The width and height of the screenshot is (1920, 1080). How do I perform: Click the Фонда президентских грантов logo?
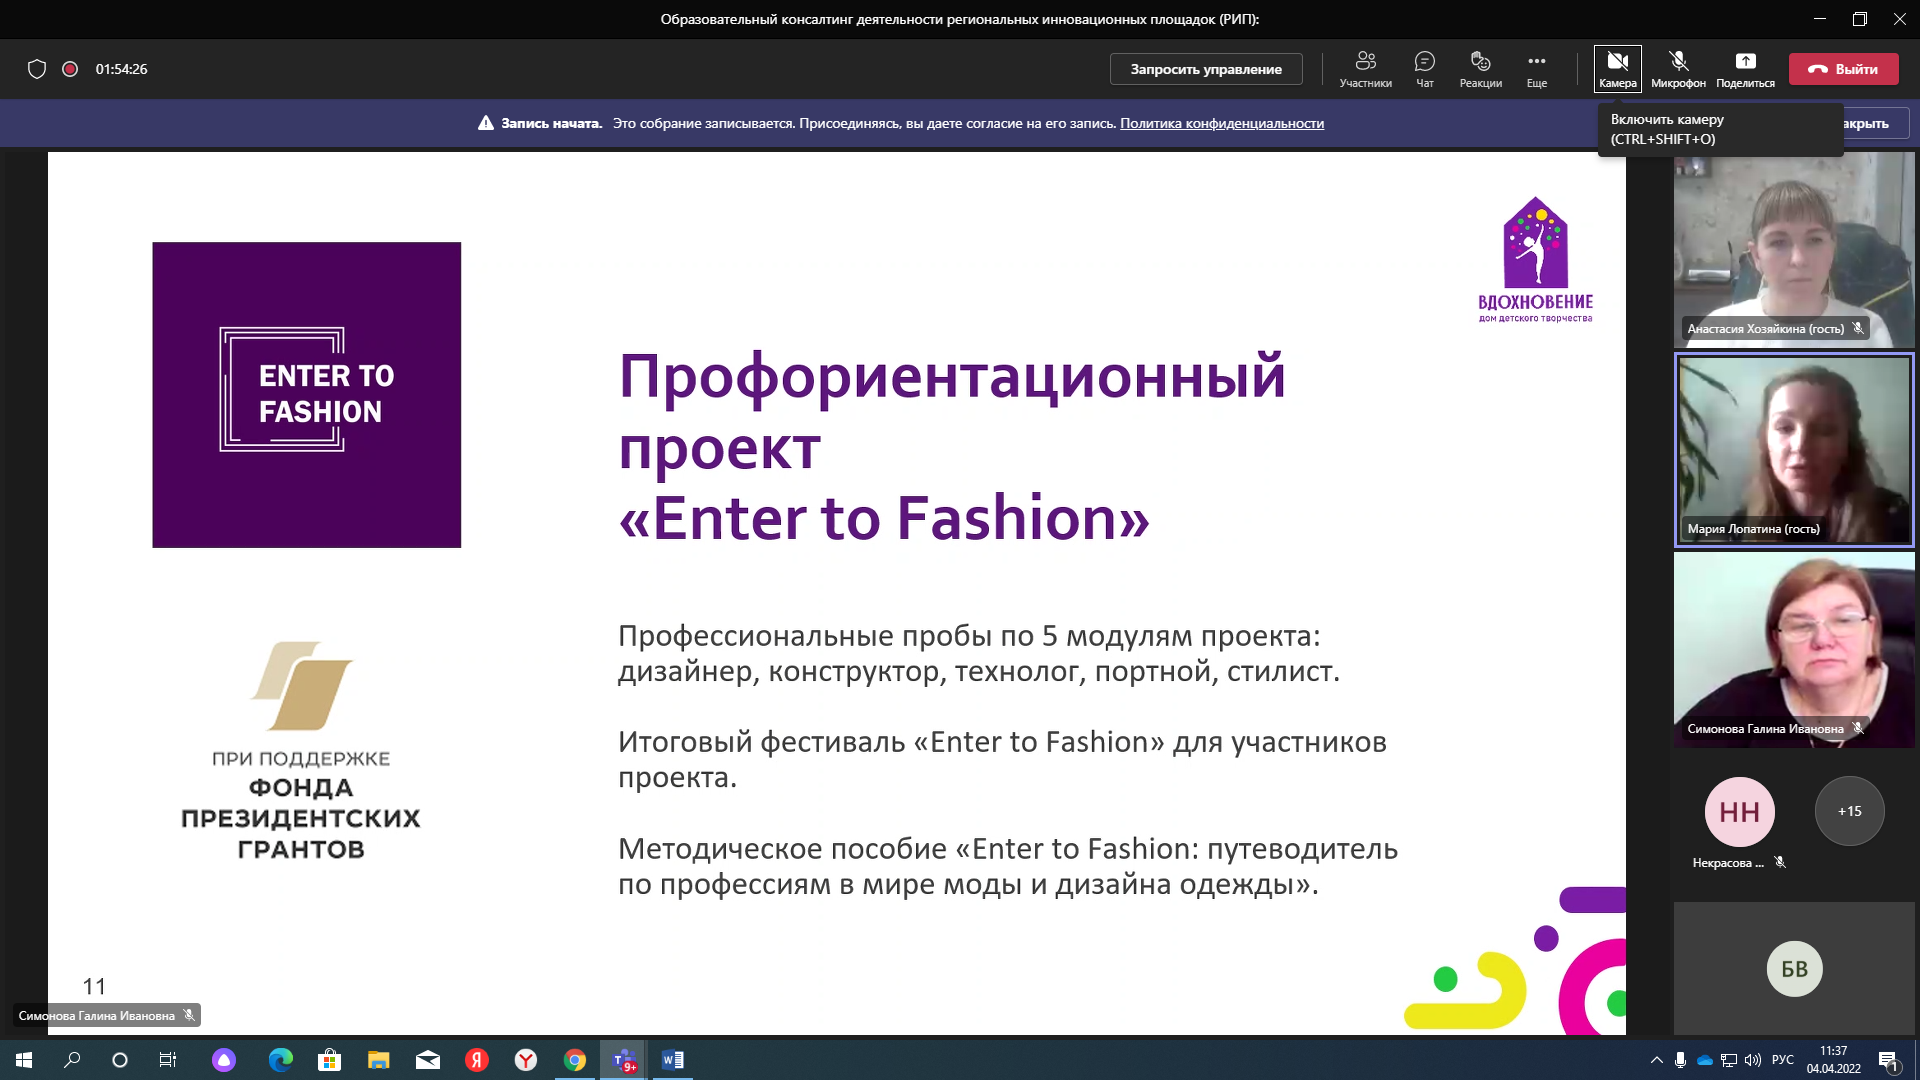(x=301, y=750)
